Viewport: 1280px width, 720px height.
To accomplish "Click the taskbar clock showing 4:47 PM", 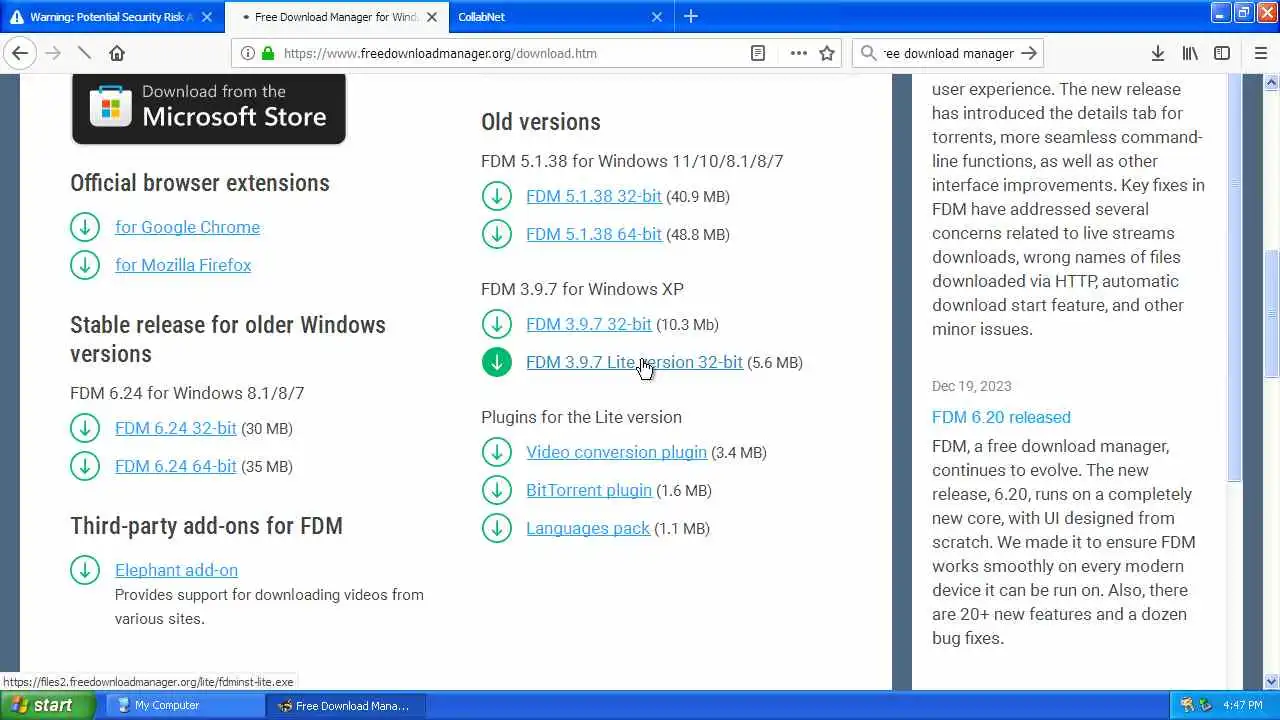I will [x=1242, y=705].
